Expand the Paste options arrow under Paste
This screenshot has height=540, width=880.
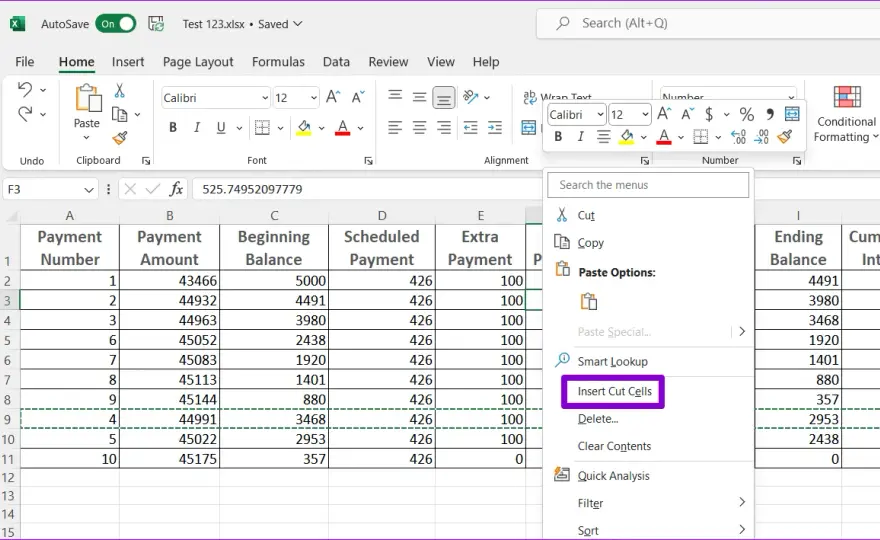pyautogui.click(x=86, y=138)
